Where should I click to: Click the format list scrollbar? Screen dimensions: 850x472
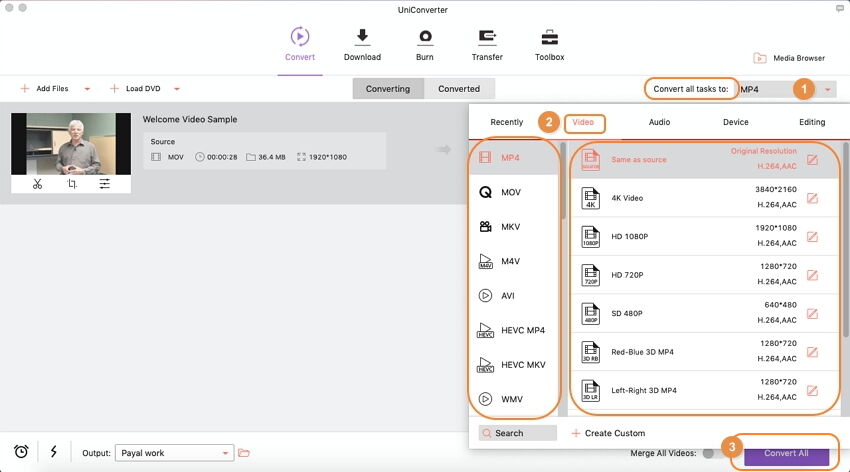point(563,180)
